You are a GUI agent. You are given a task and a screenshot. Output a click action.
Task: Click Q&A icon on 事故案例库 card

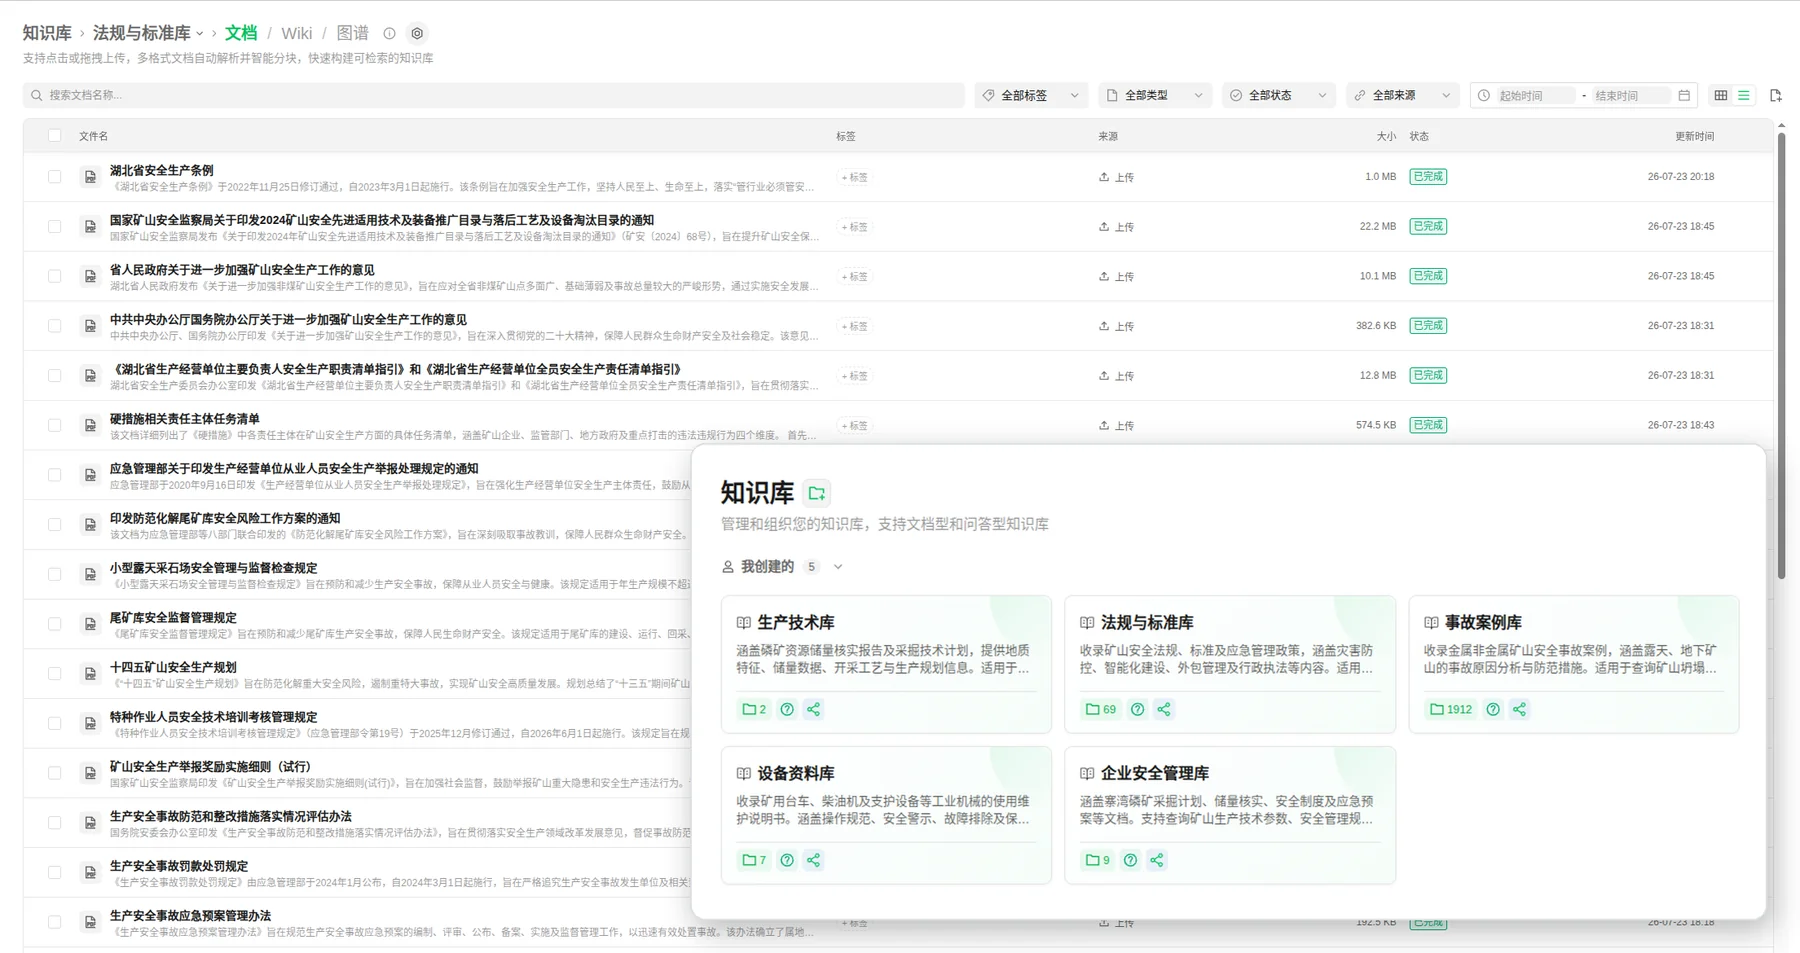pyautogui.click(x=1493, y=709)
